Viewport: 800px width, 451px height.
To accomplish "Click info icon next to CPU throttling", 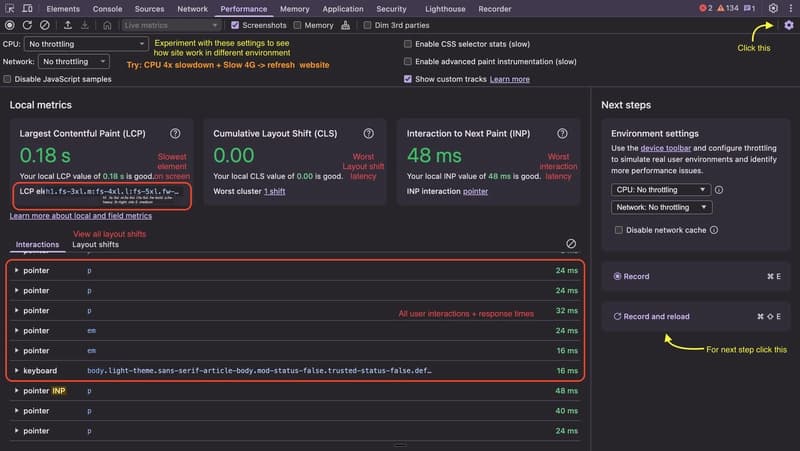I will [719, 190].
